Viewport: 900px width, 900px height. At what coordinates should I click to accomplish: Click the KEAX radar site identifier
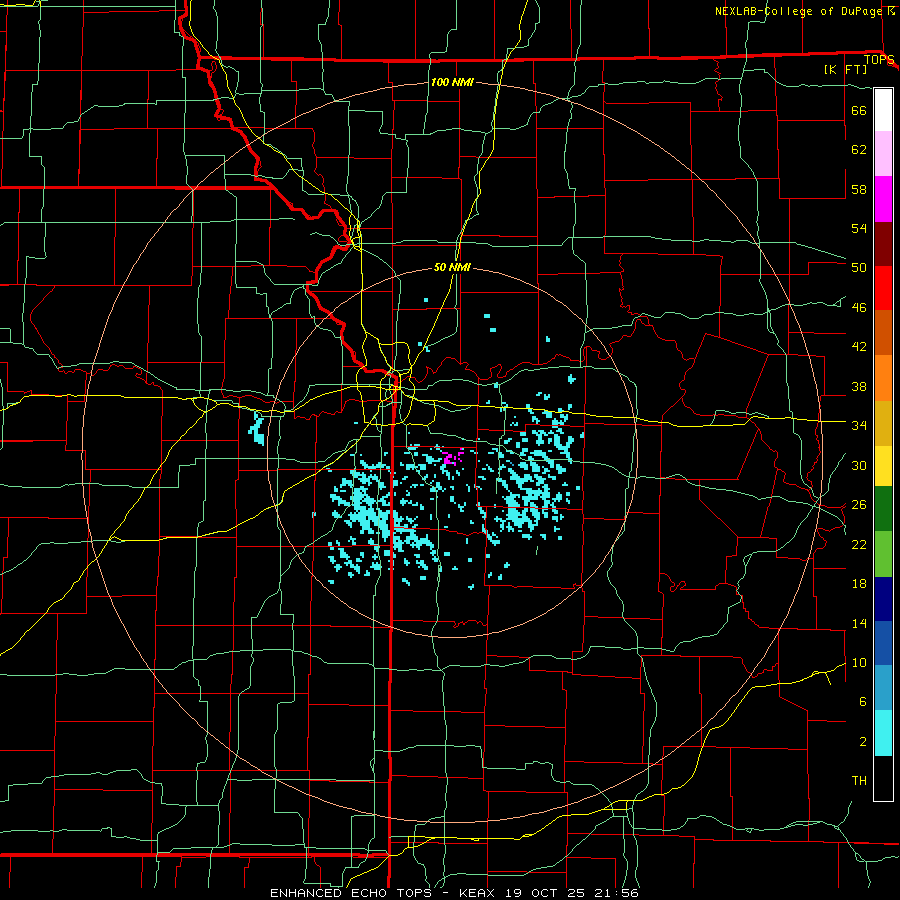479,893
